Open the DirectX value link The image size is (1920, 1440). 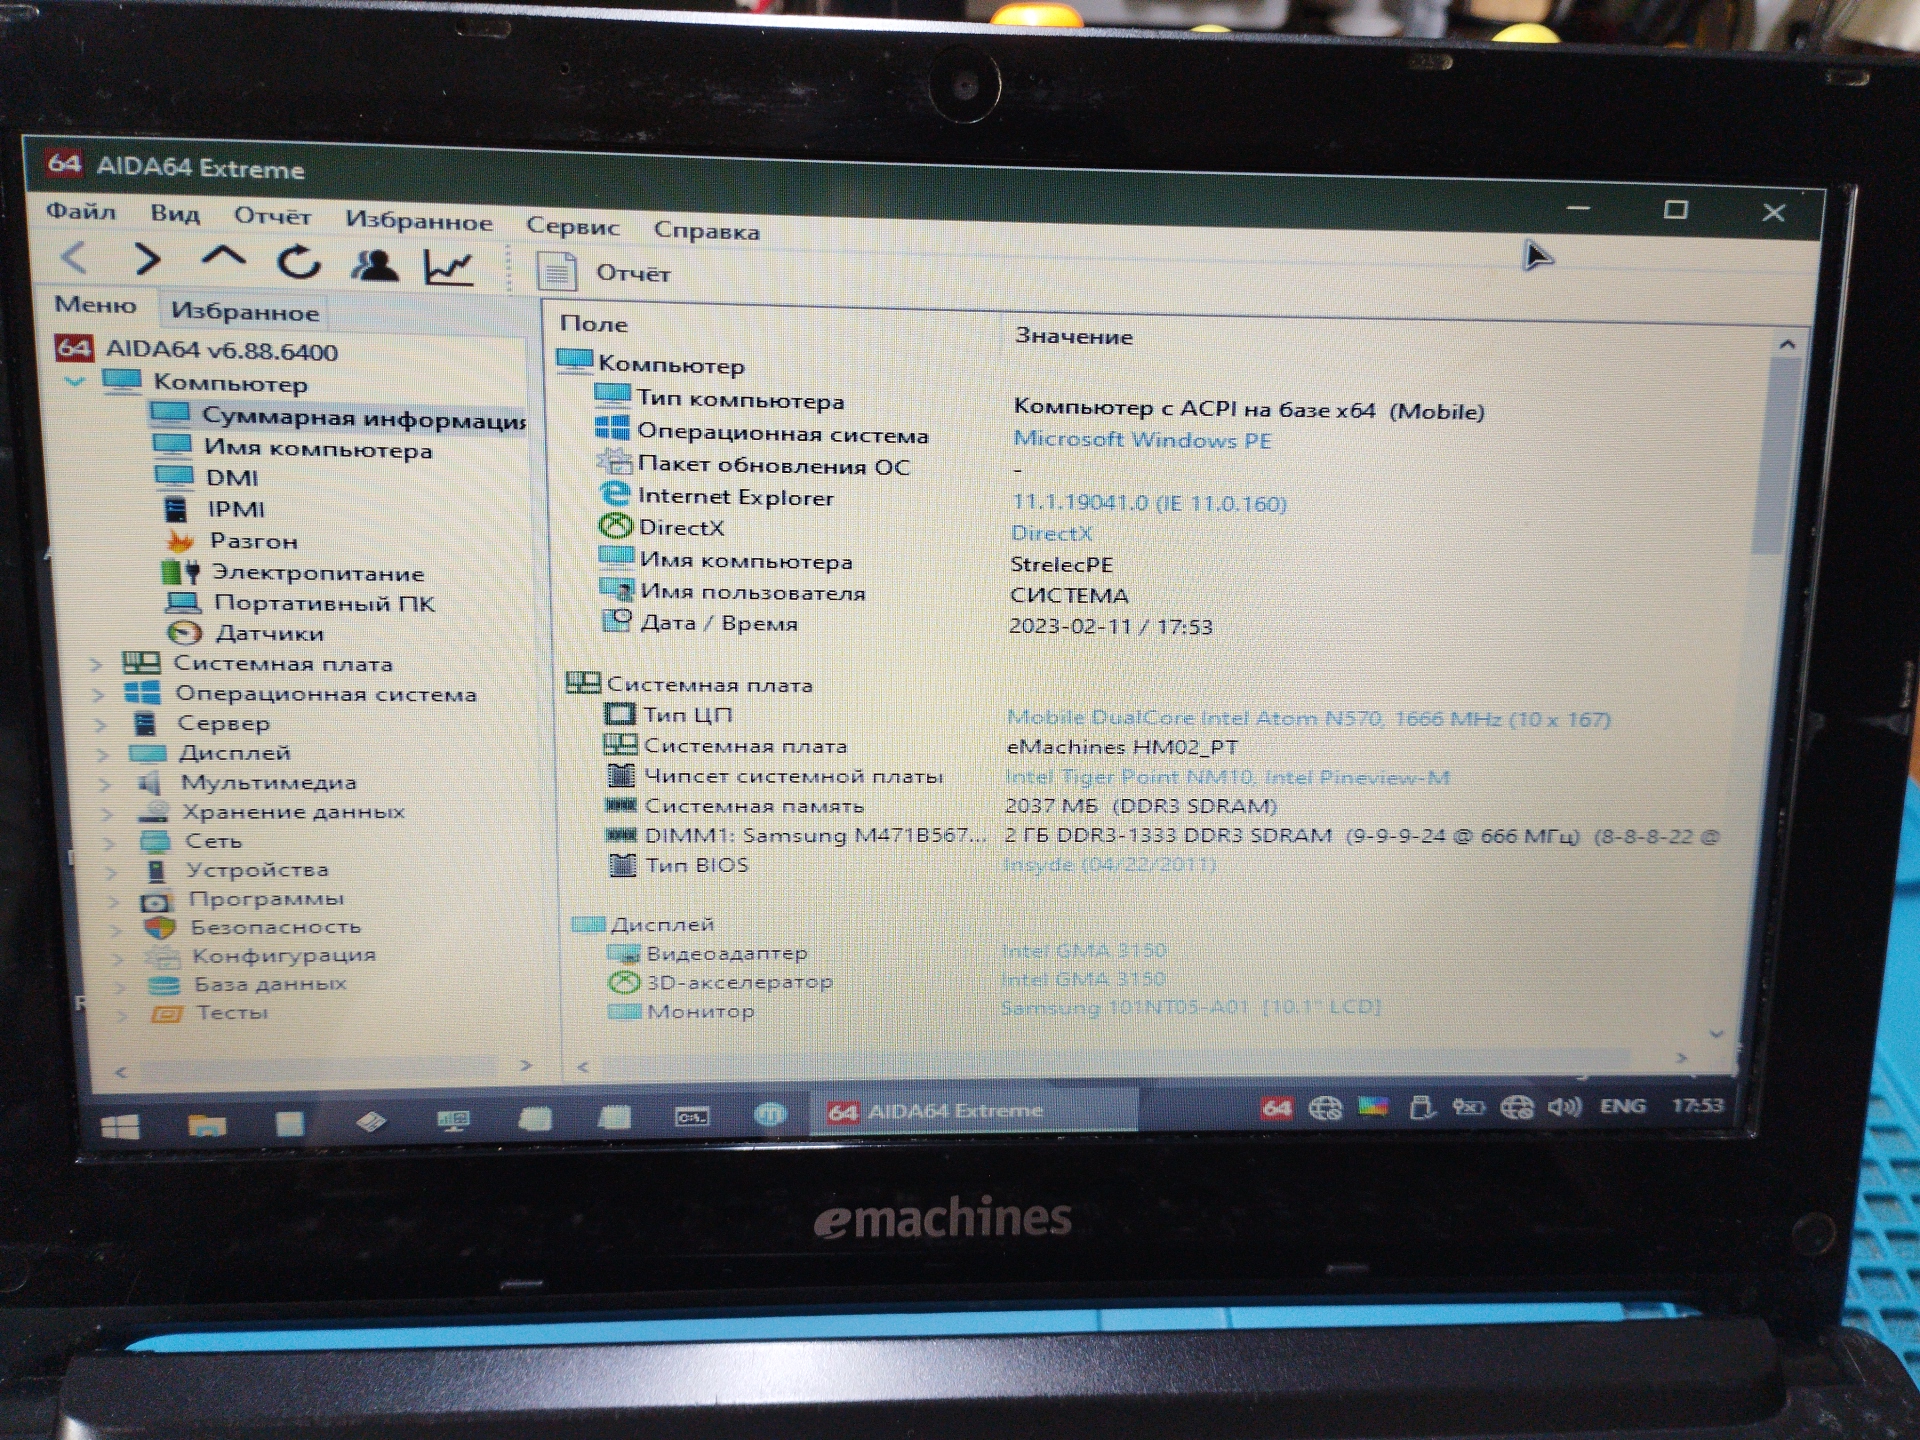point(1051,534)
